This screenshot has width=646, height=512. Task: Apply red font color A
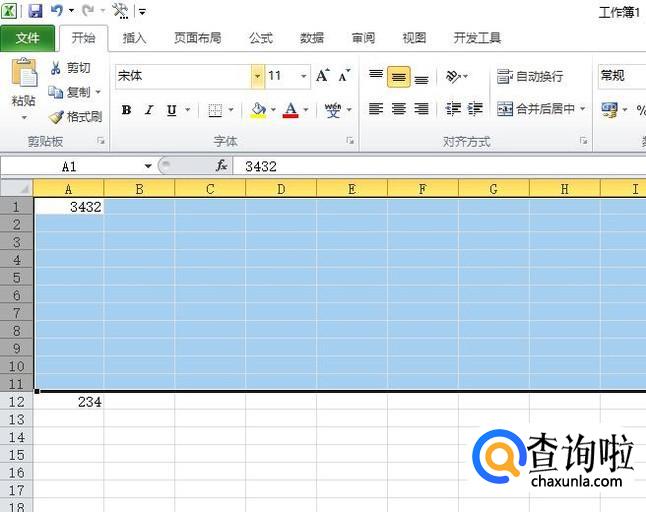[290, 110]
